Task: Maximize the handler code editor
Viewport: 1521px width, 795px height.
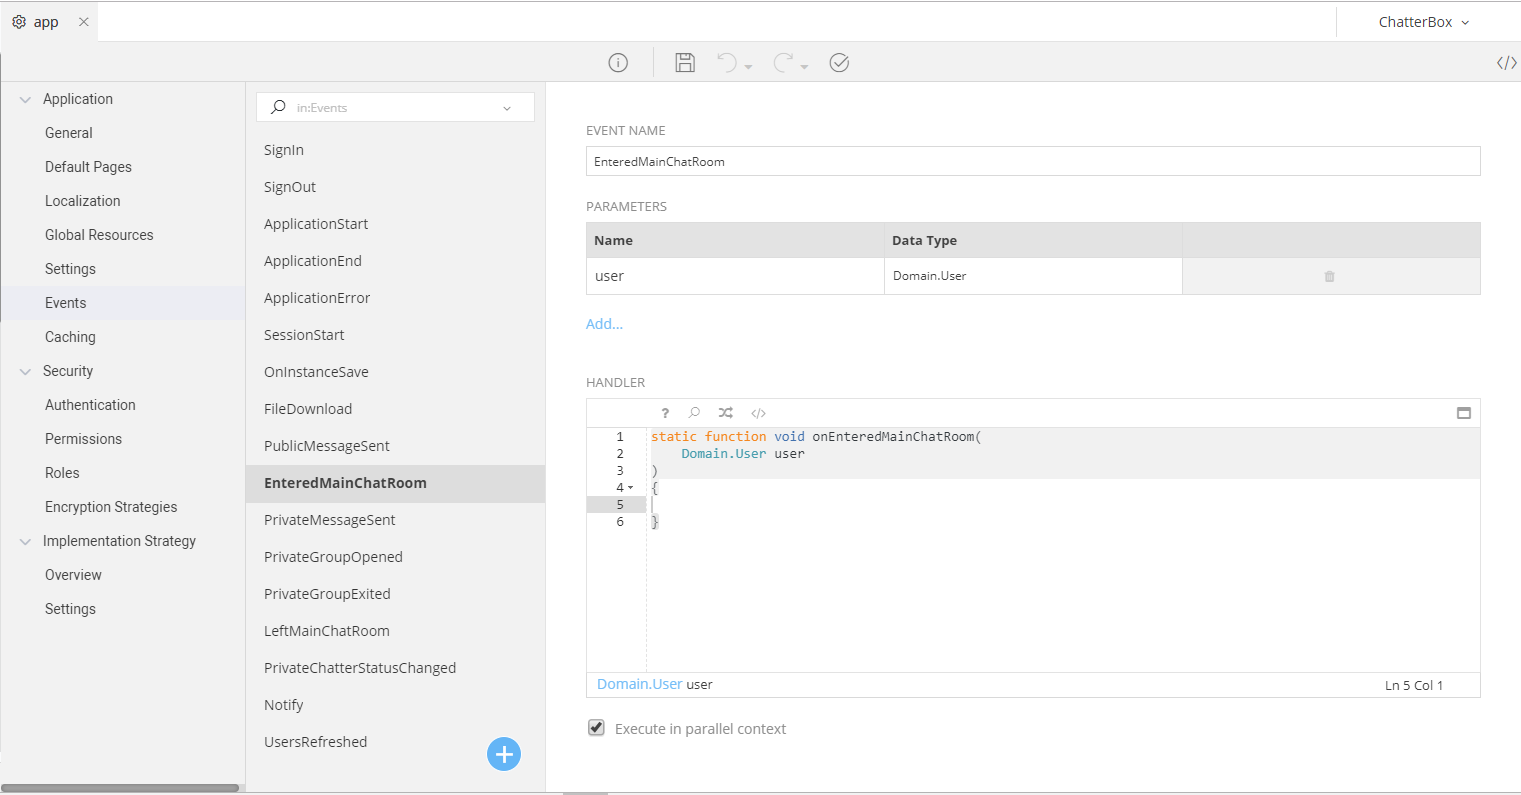Action: [1464, 413]
